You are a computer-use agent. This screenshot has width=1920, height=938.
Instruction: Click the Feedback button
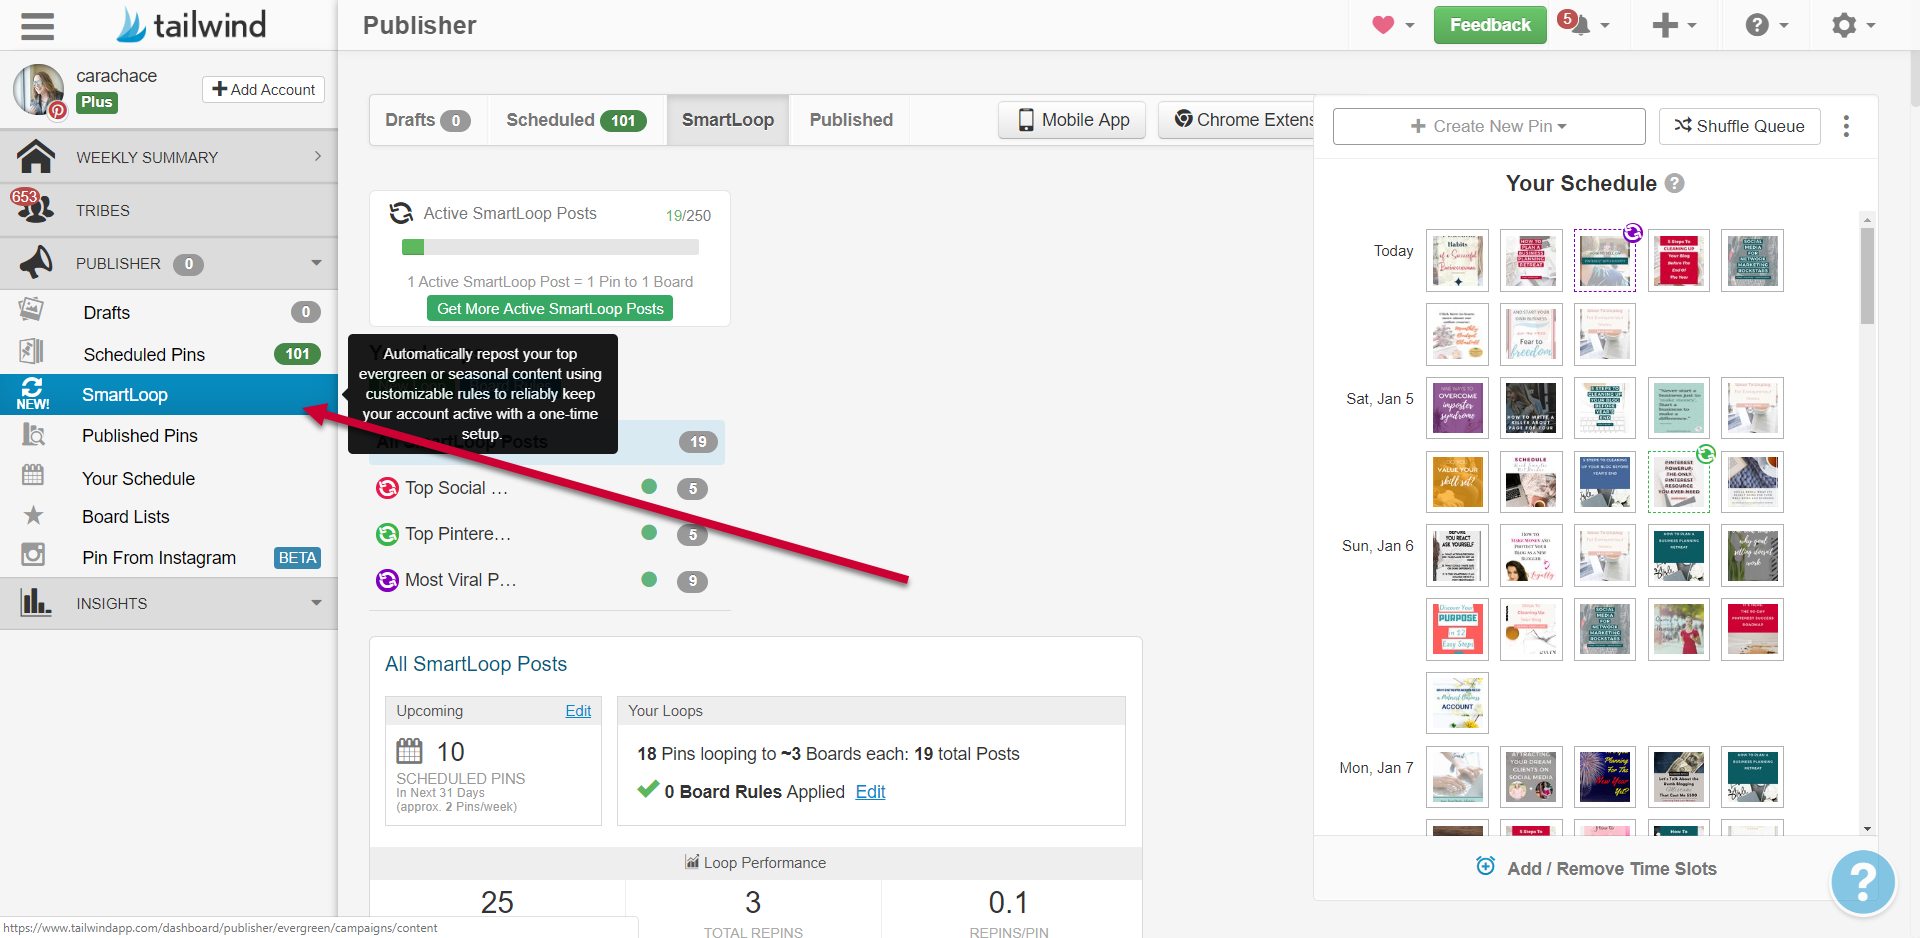(x=1490, y=25)
